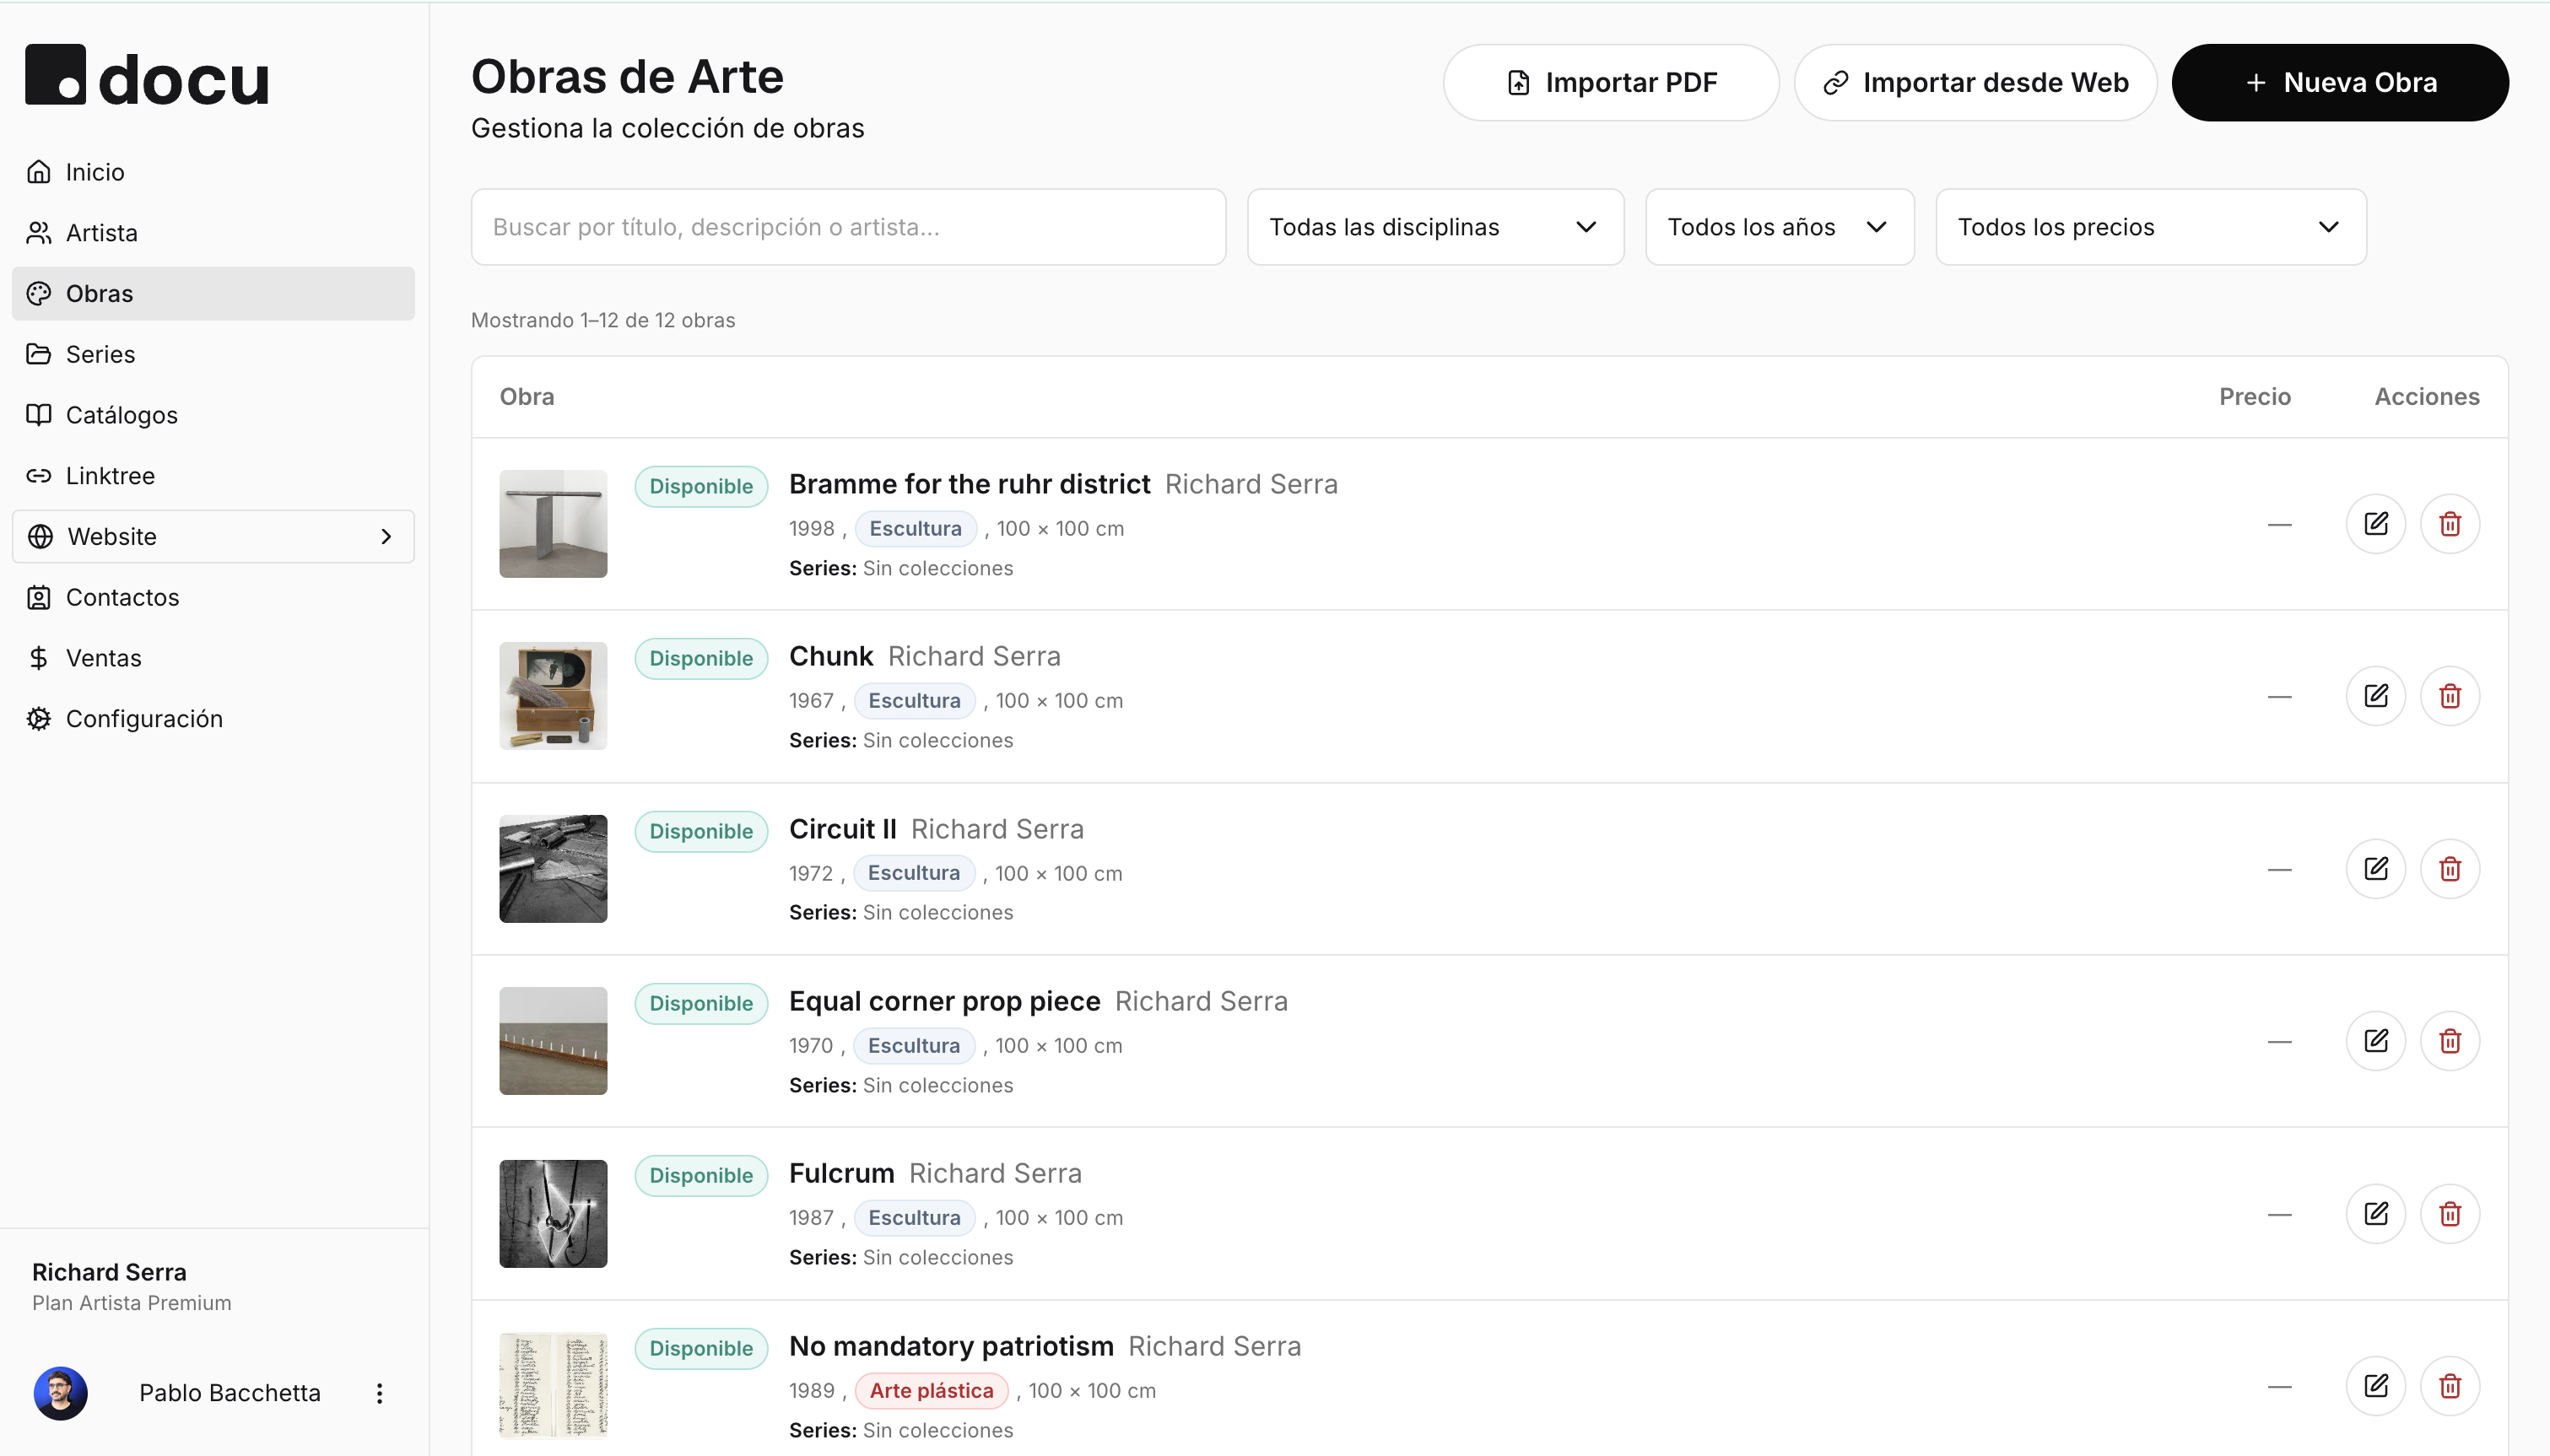Open No mandatory patriotism thumbnail
Viewport: 2550px width, 1456px height.
553,1386
